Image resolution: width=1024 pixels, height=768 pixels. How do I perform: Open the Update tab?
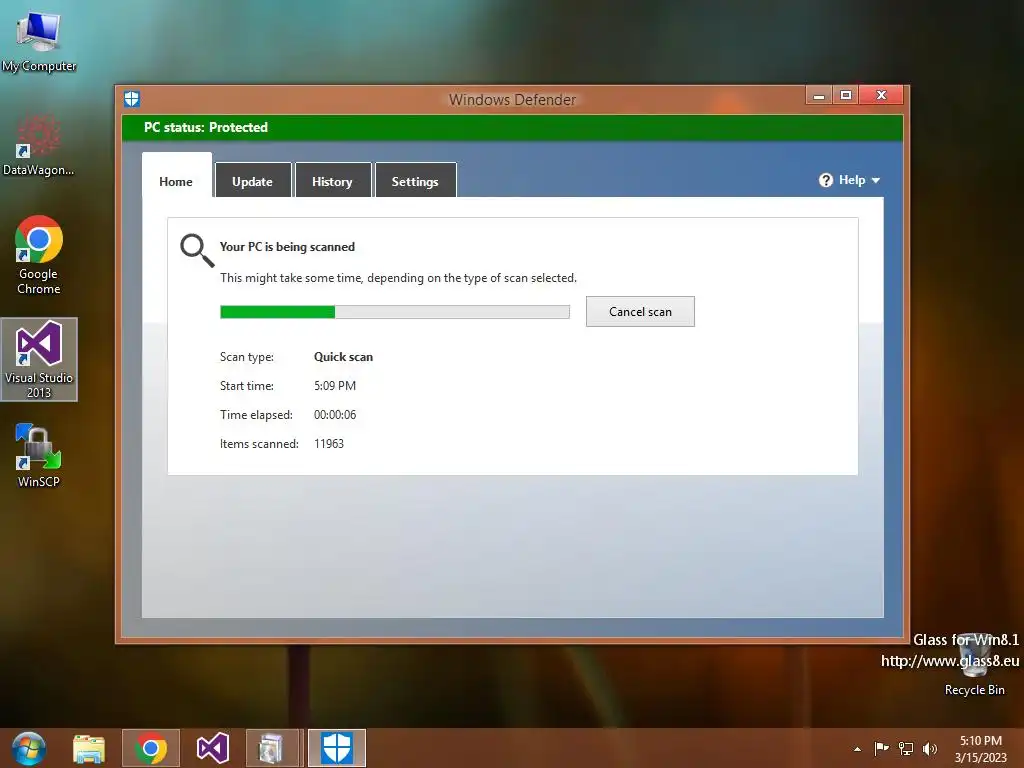click(253, 180)
